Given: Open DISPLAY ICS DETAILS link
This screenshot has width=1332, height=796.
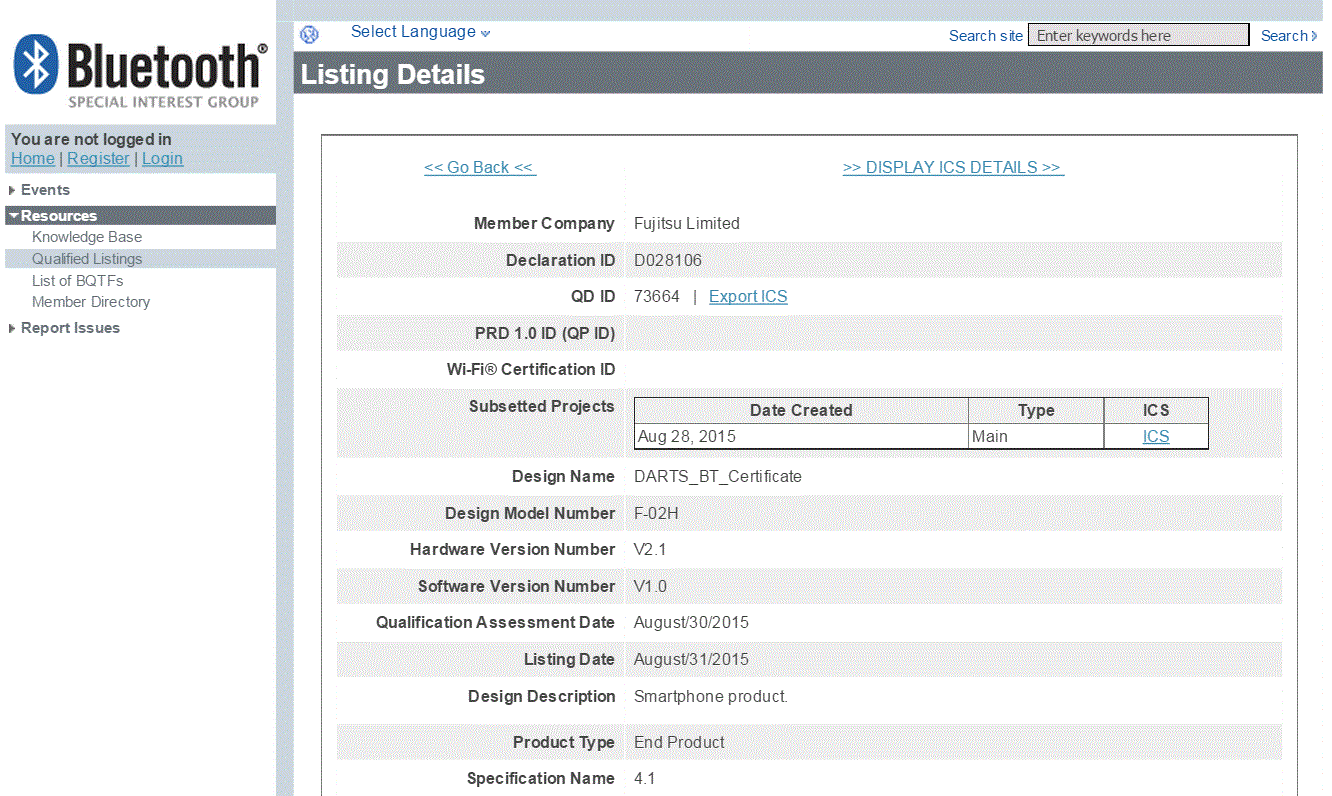Looking at the screenshot, I should pos(953,168).
